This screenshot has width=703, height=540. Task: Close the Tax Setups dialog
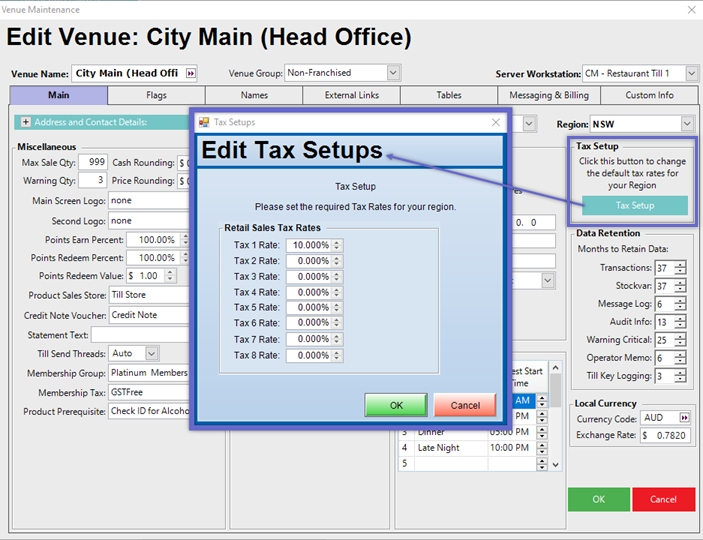(495, 122)
